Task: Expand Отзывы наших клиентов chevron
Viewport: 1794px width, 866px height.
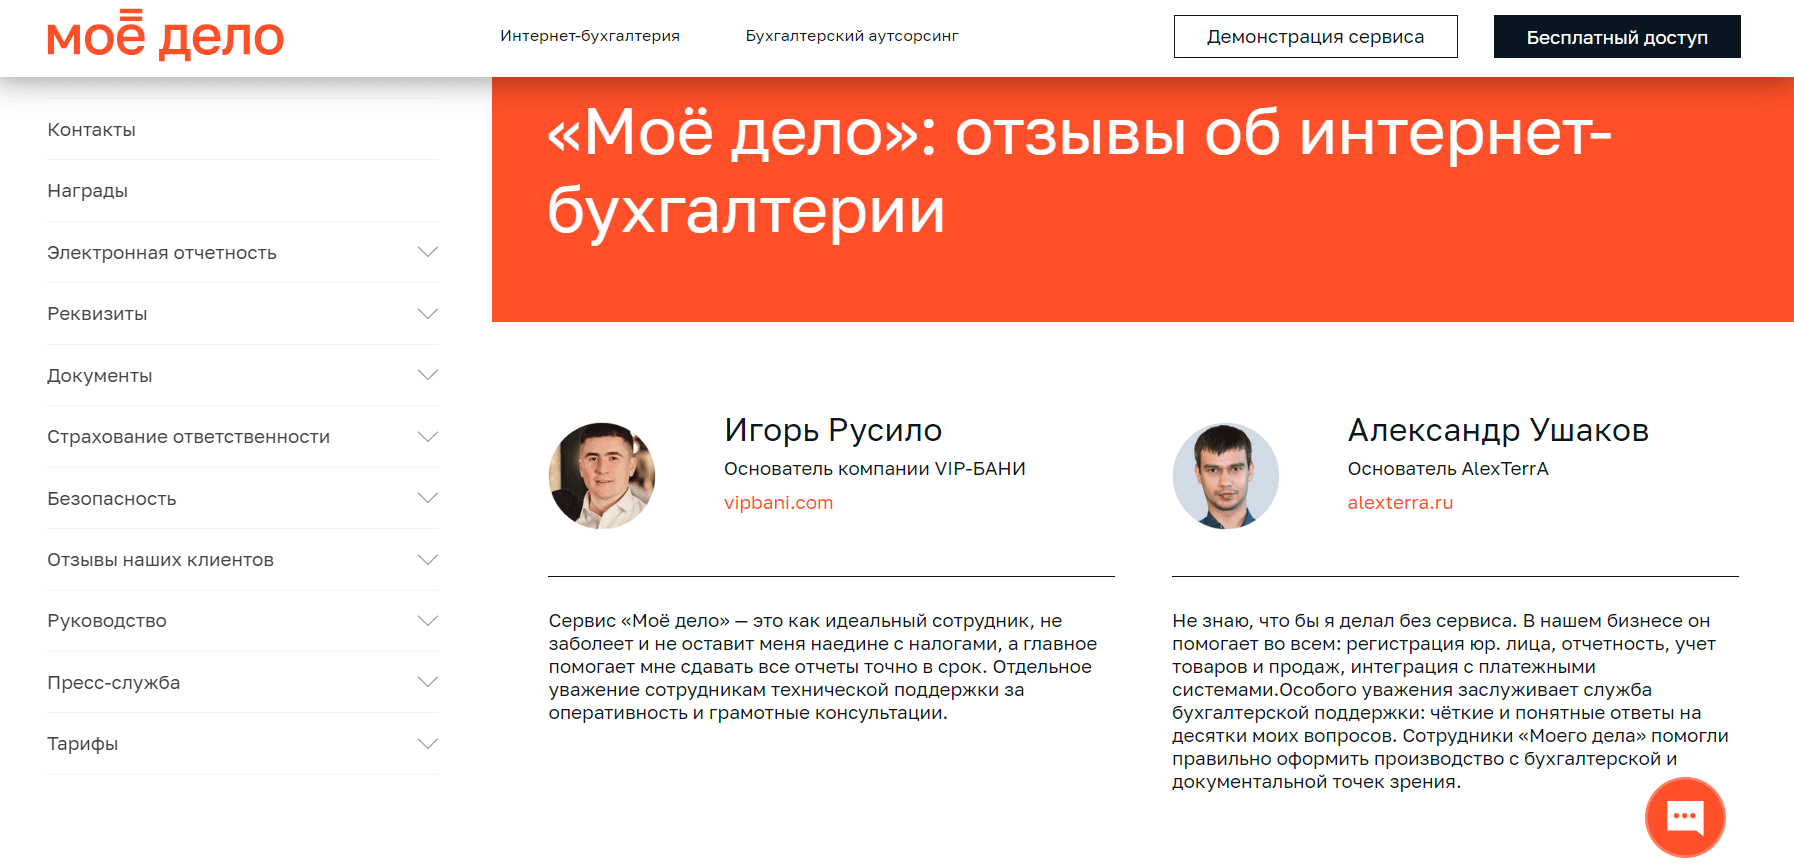Action: coord(428,560)
